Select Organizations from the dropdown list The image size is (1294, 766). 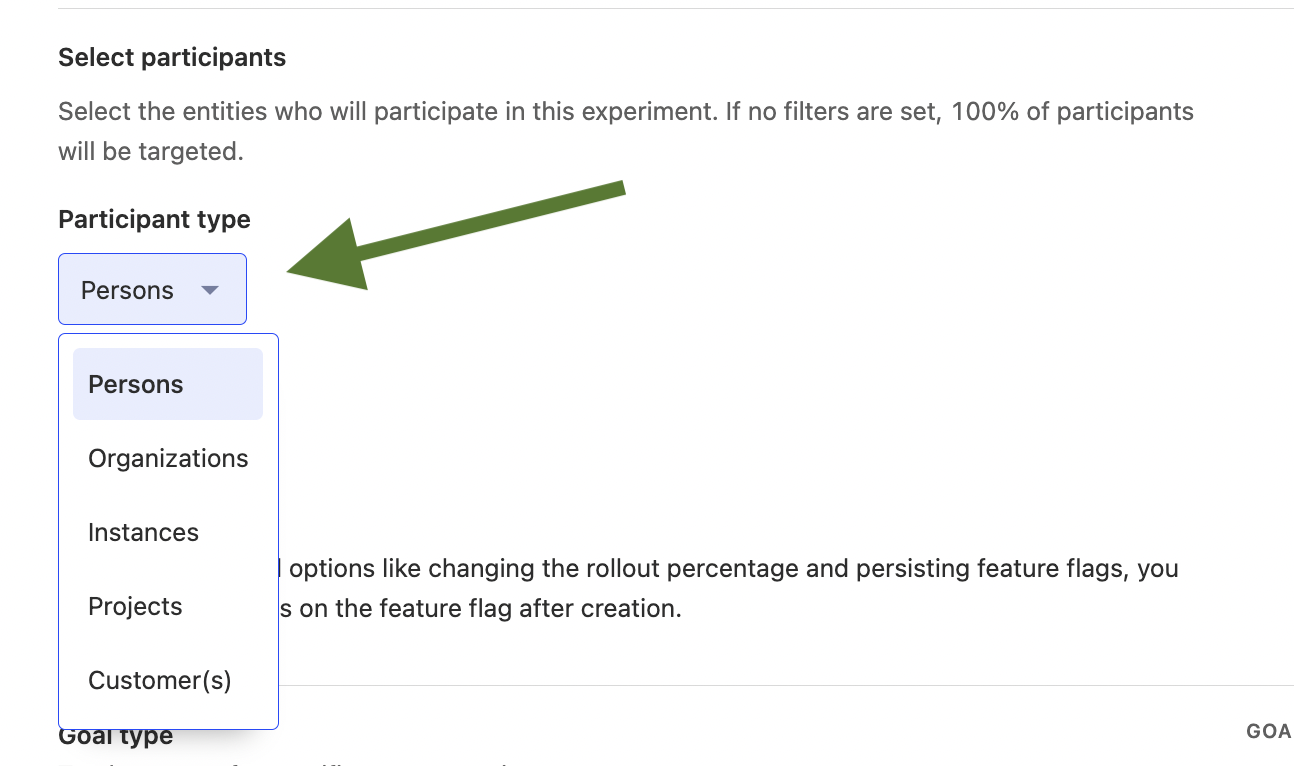pyautogui.click(x=168, y=458)
